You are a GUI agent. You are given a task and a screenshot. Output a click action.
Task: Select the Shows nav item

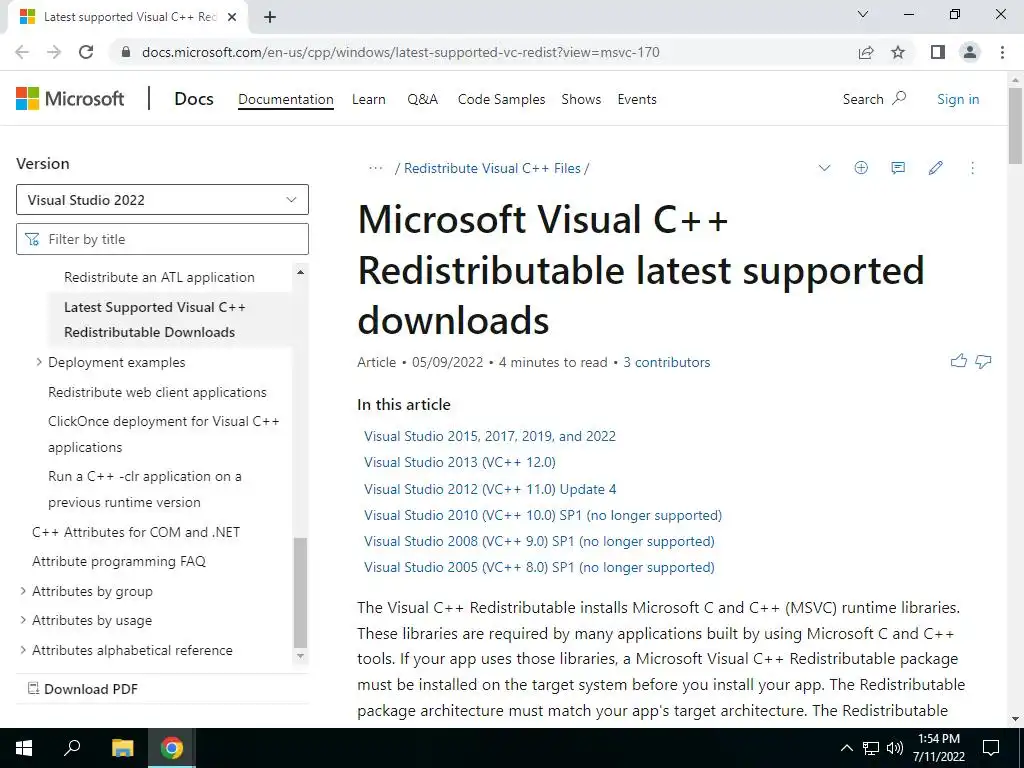581,99
